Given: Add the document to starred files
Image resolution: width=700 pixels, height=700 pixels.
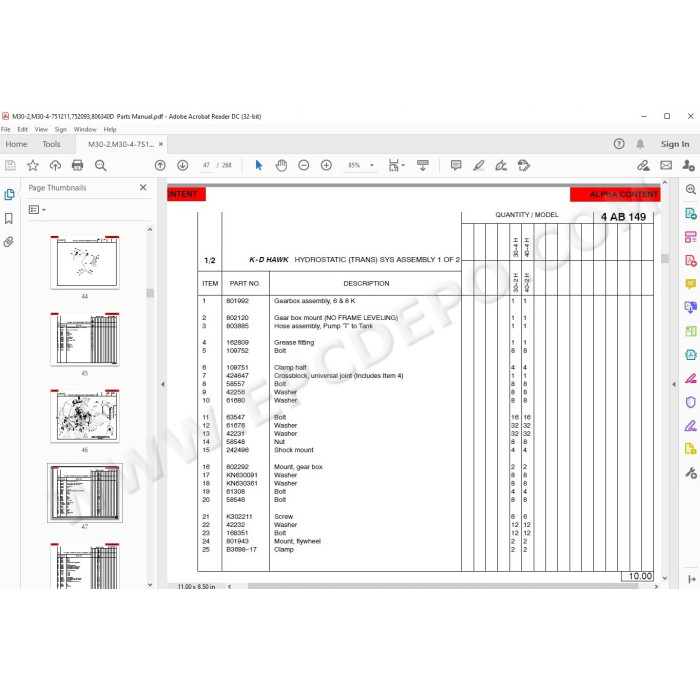Looking at the screenshot, I should [x=33, y=166].
